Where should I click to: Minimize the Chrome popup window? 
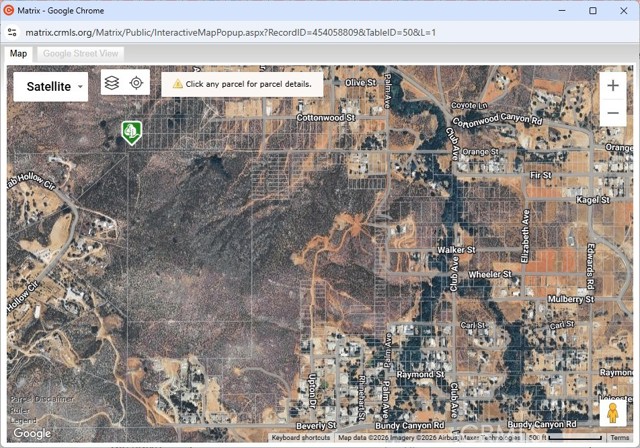pos(562,11)
